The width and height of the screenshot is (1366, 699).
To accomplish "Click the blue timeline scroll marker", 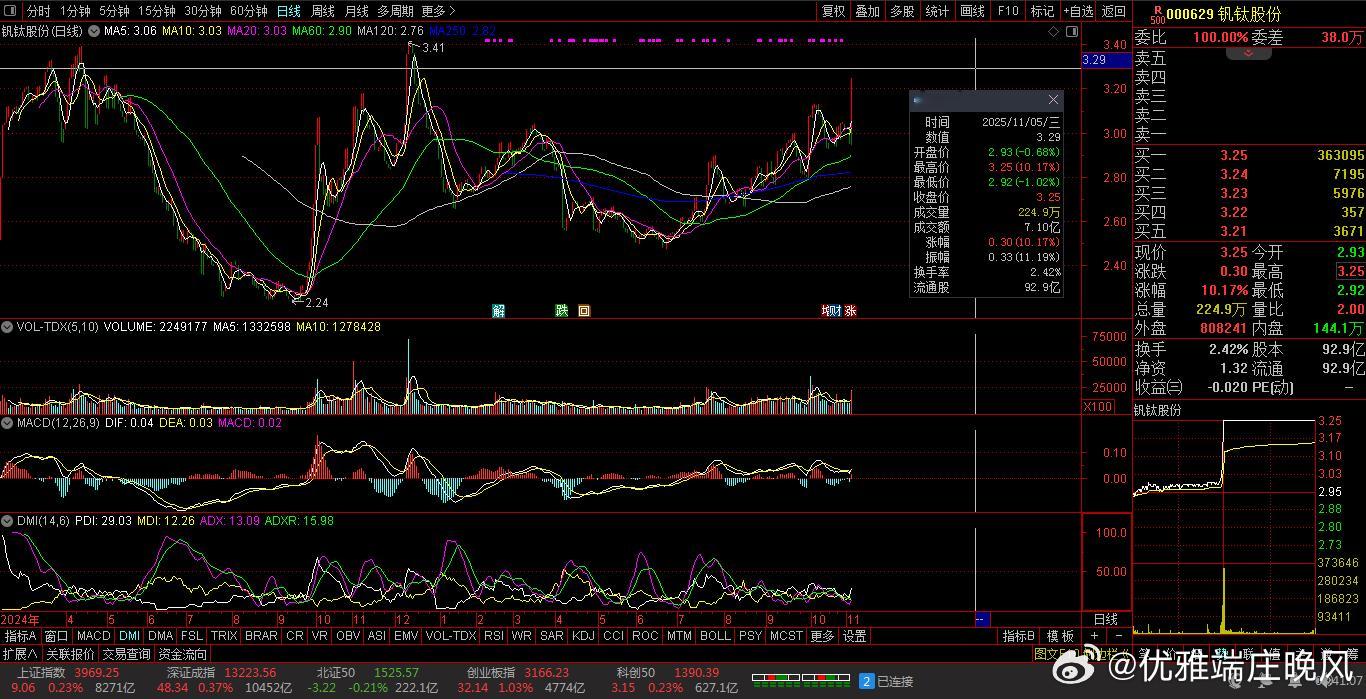I will pyautogui.click(x=981, y=619).
